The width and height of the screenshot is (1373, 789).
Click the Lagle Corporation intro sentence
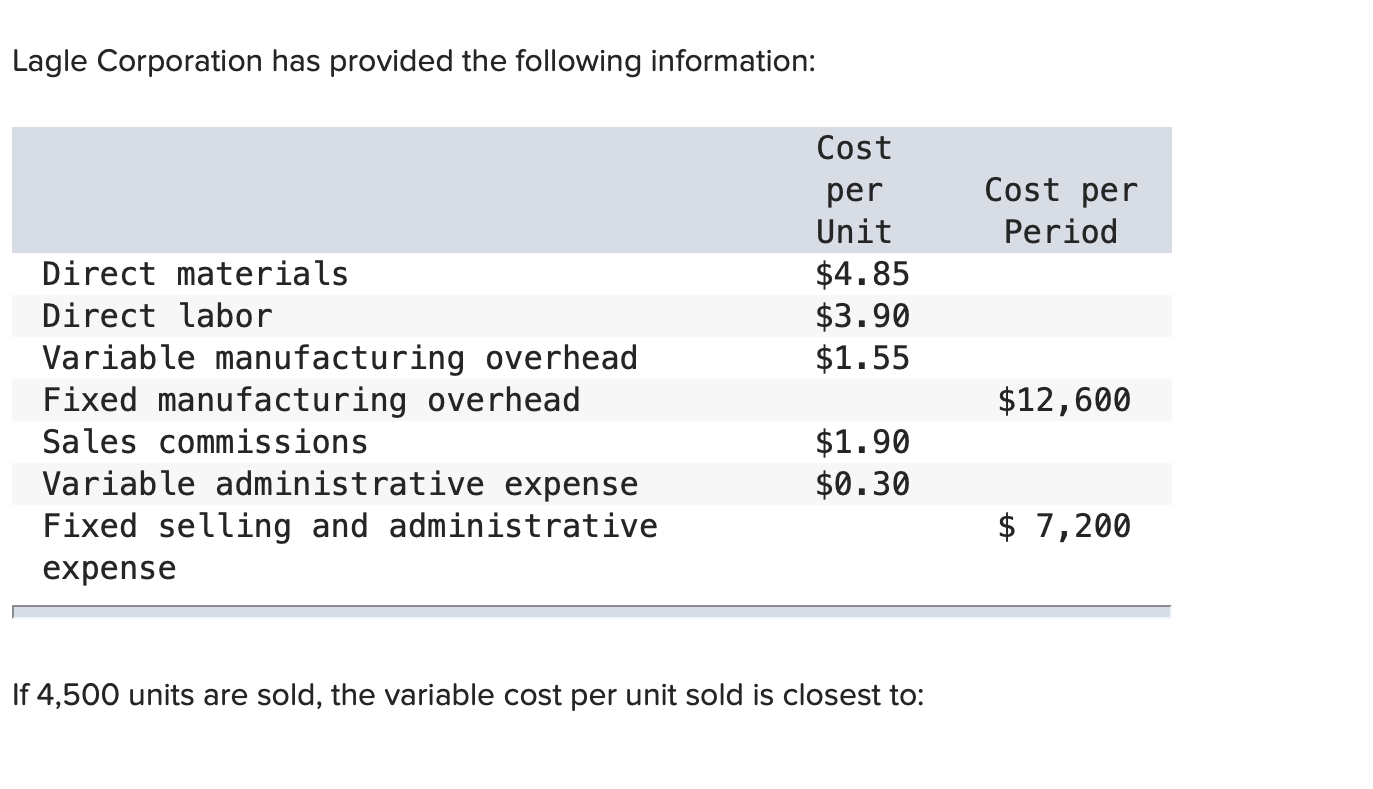(413, 62)
